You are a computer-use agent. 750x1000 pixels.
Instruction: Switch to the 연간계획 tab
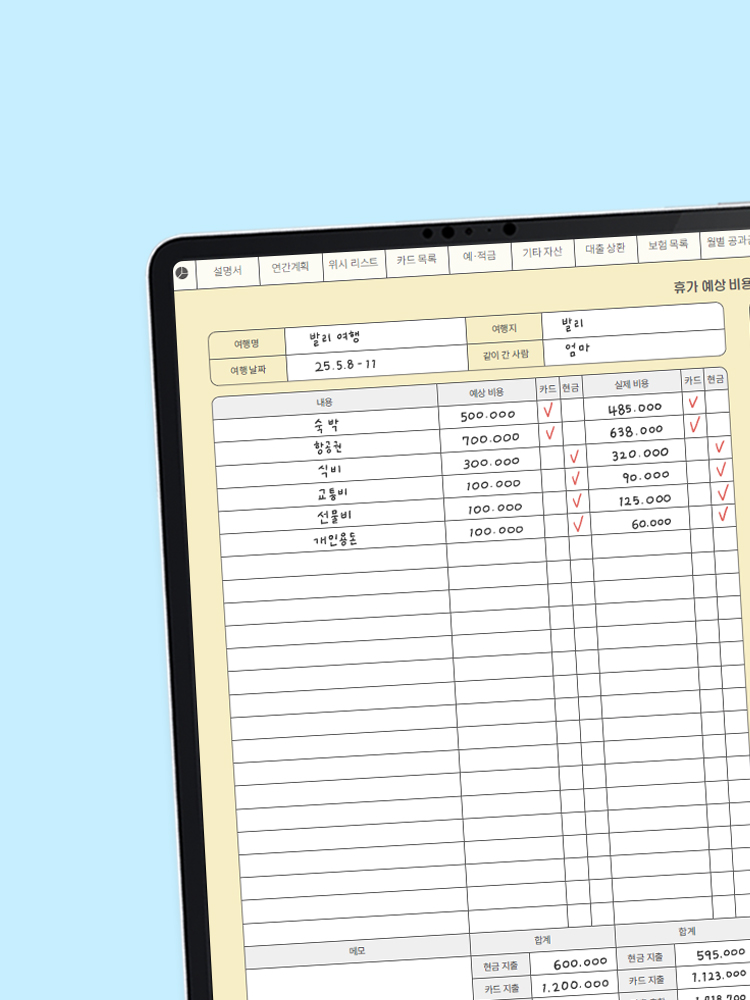click(290, 267)
